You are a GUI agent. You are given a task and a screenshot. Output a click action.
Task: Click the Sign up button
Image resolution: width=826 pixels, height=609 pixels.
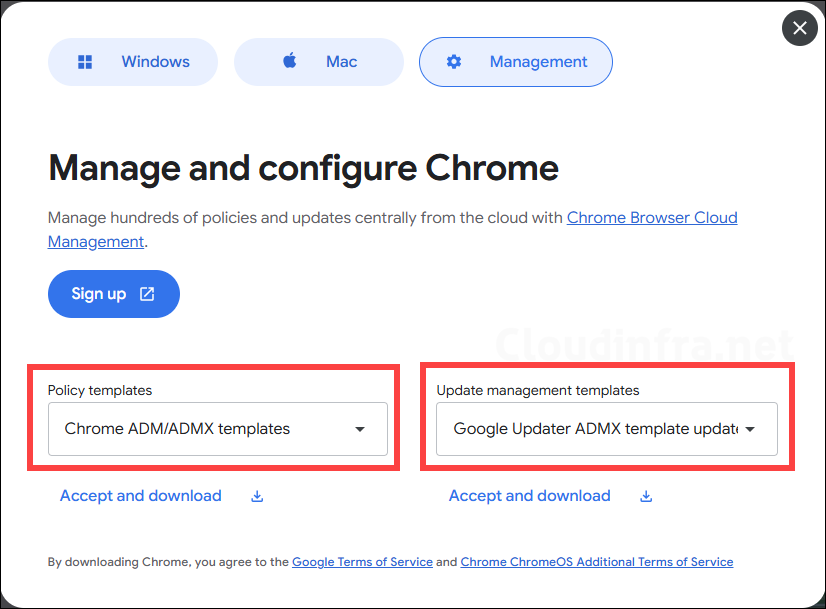pyautogui.click(x=114, y=294)
